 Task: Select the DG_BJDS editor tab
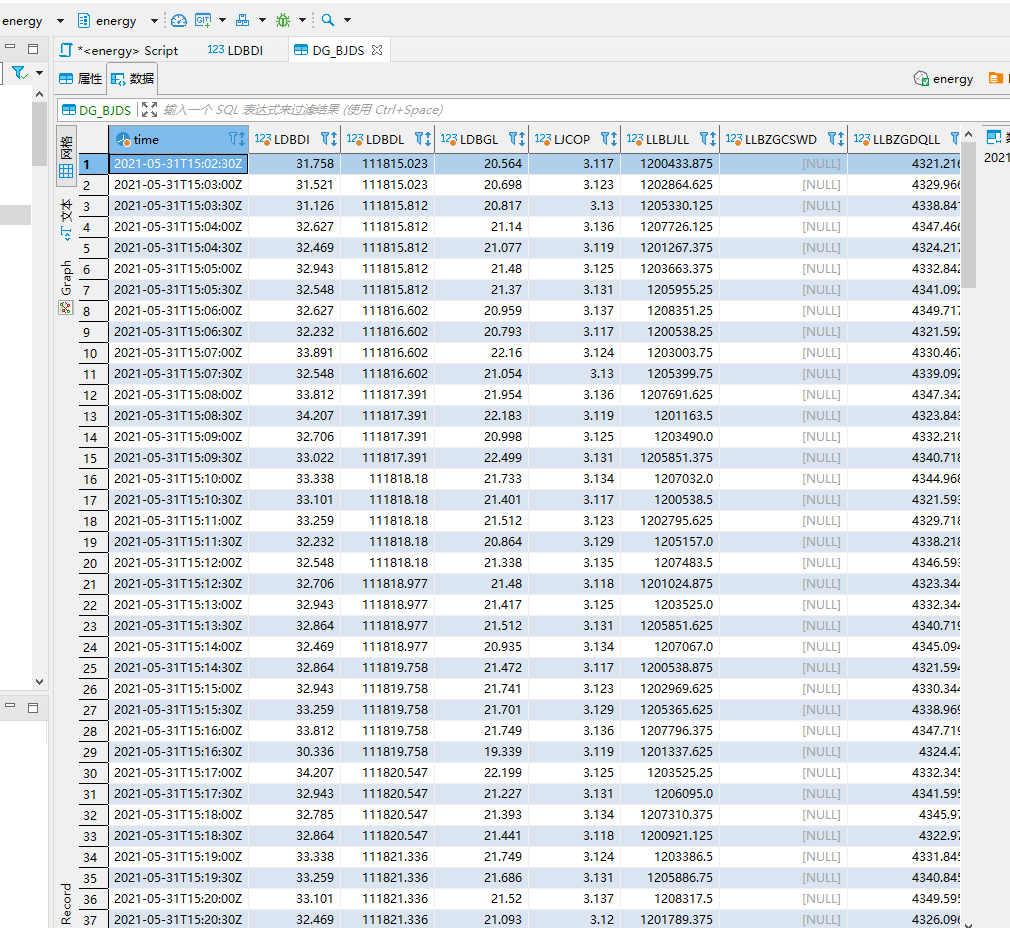(338, 50)
